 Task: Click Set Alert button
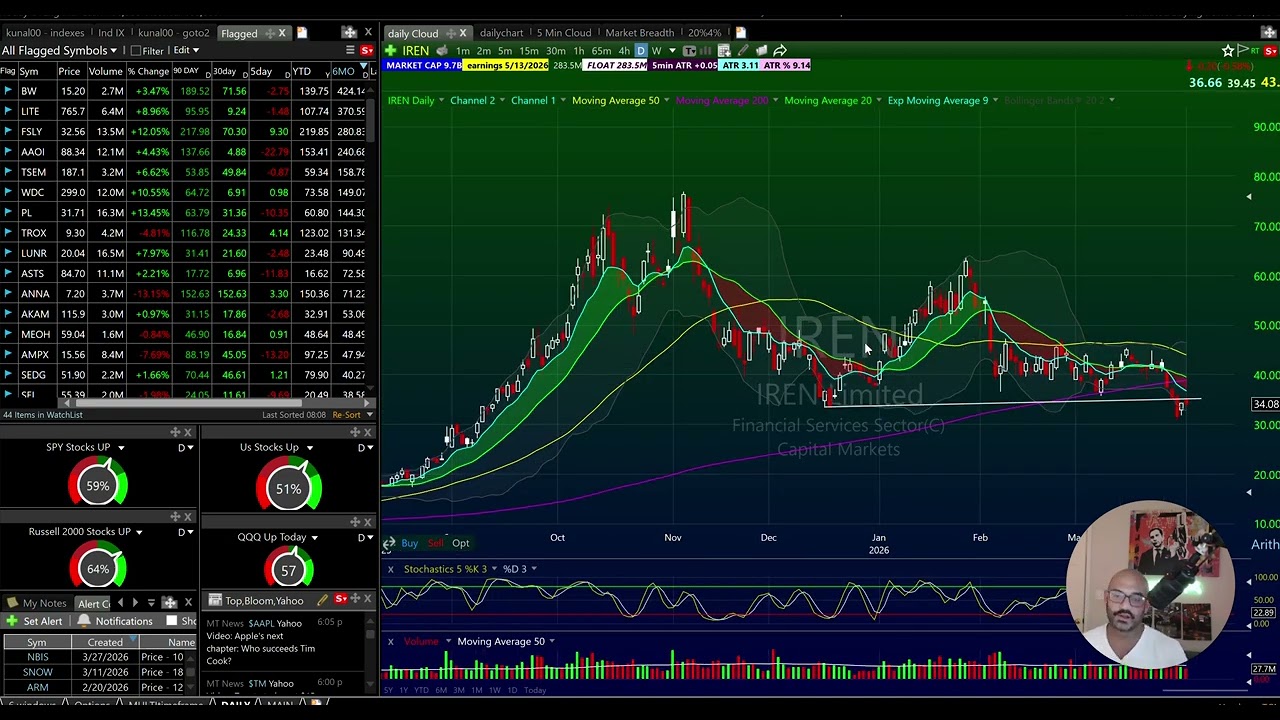click(x=42, y=621)
